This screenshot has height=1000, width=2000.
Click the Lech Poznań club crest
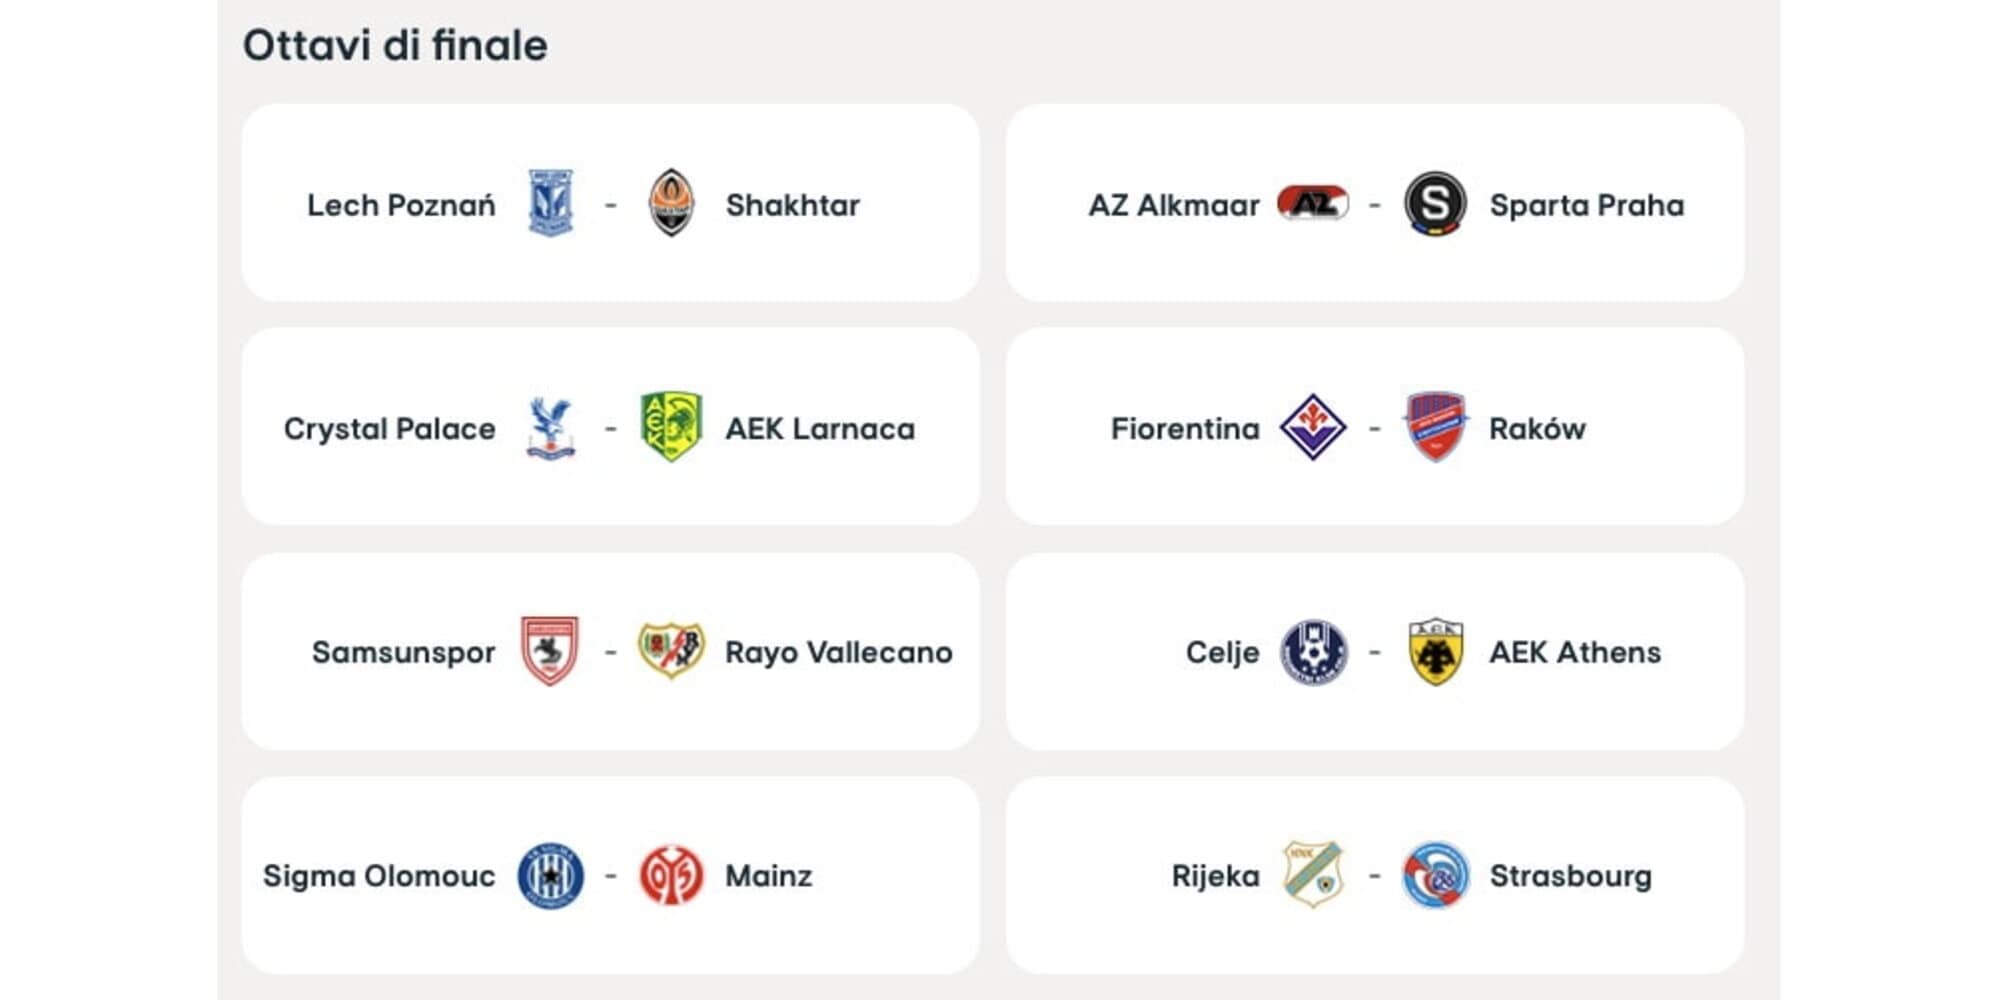click(550, 203)
